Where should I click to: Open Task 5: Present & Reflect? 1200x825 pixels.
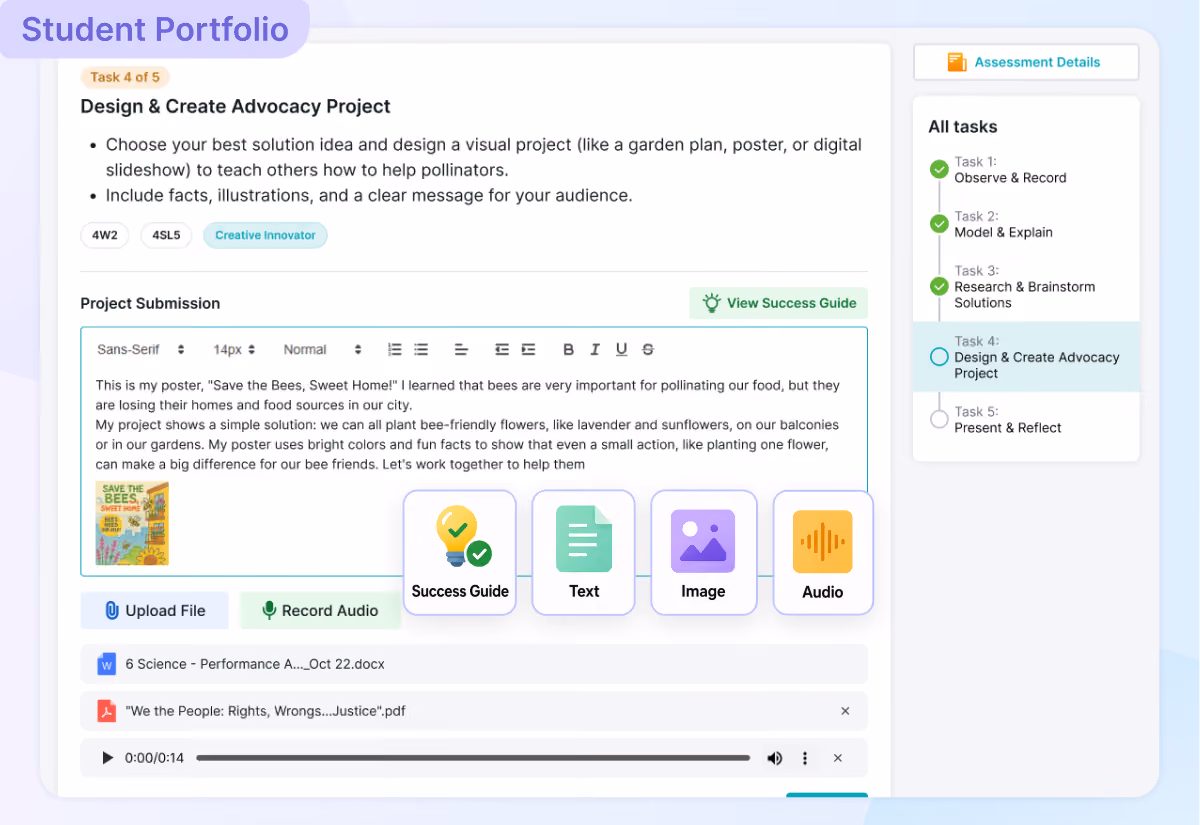pos(1008,420)
